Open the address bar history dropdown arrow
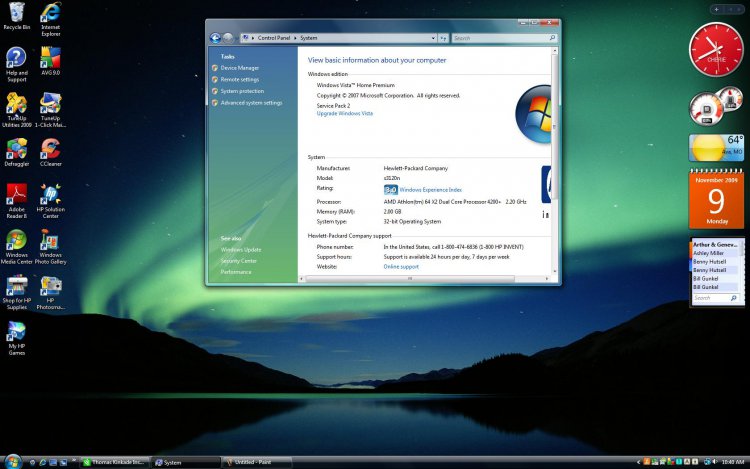Viewport: 750px width, 469px height. (x=433, y=38)
